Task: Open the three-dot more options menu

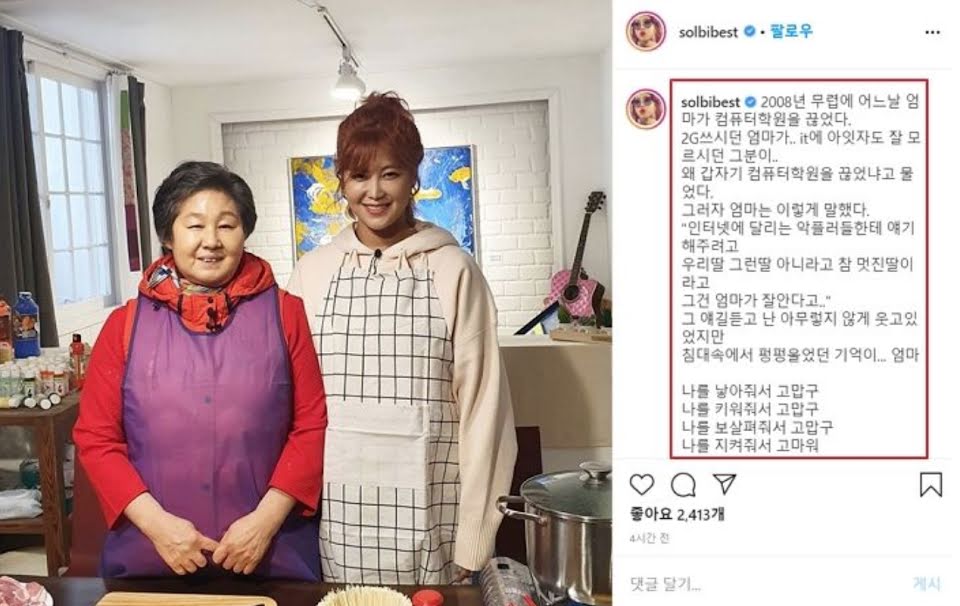Action: pos(932,32)
